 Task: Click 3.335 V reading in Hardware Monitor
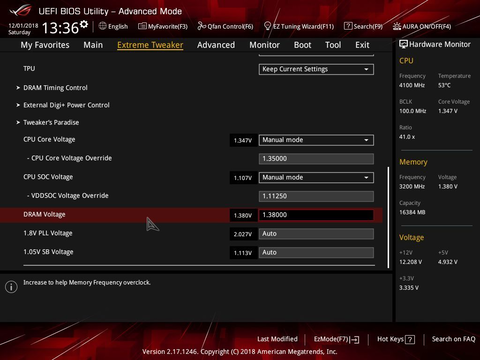[x=409, y=288]
